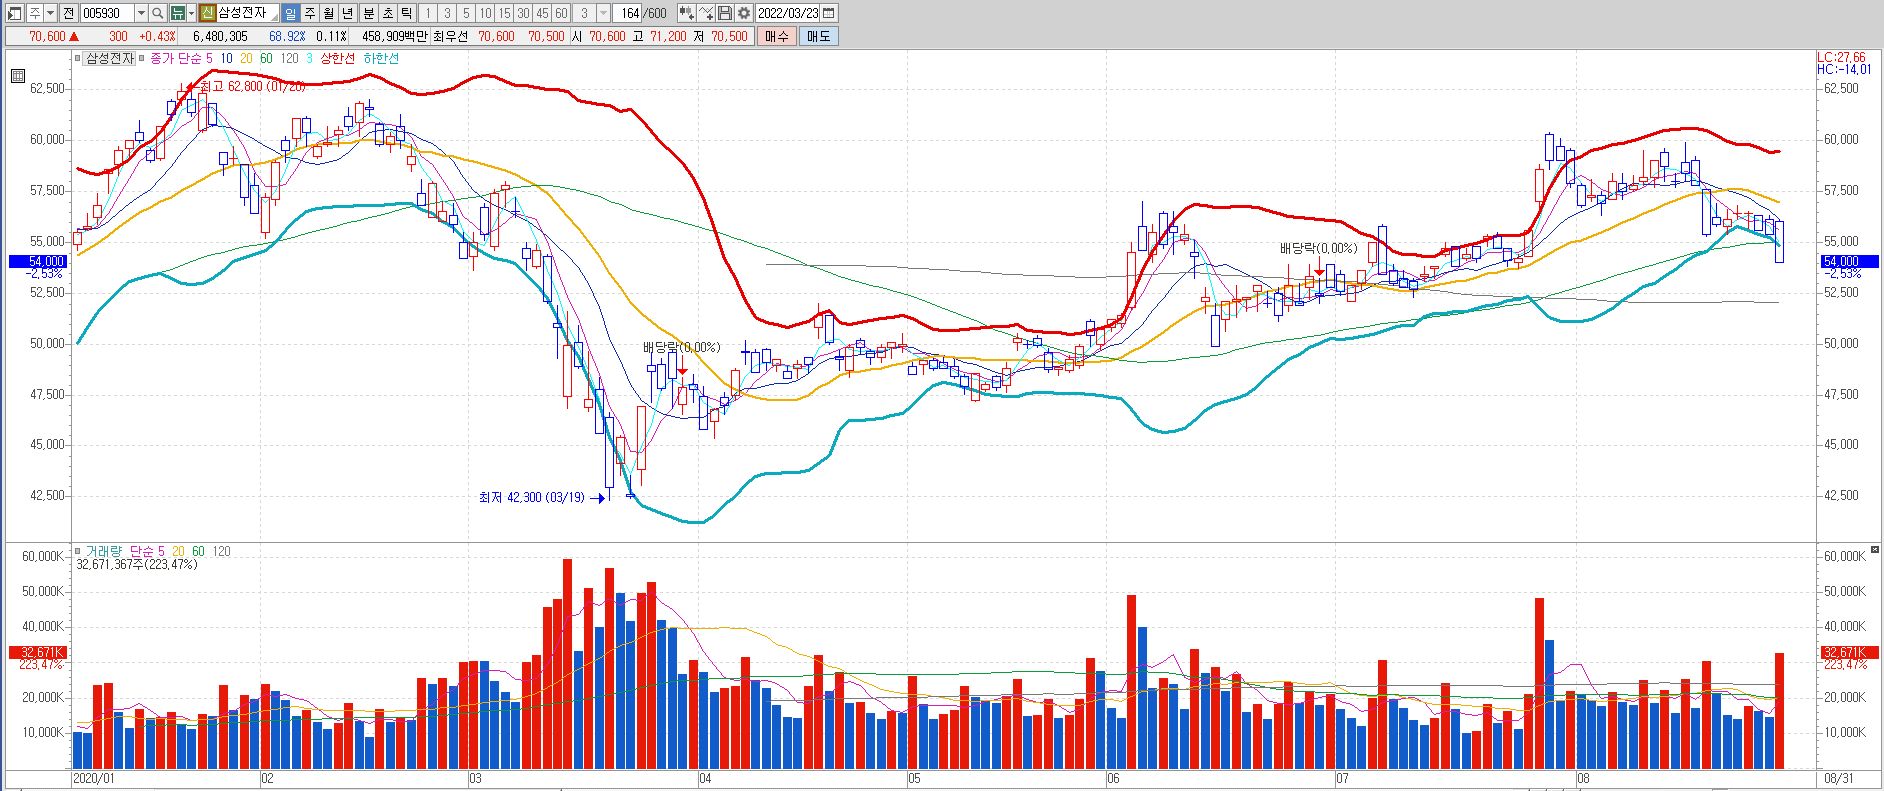
Task: Select the 5 interval button
Action: (466, 13)
